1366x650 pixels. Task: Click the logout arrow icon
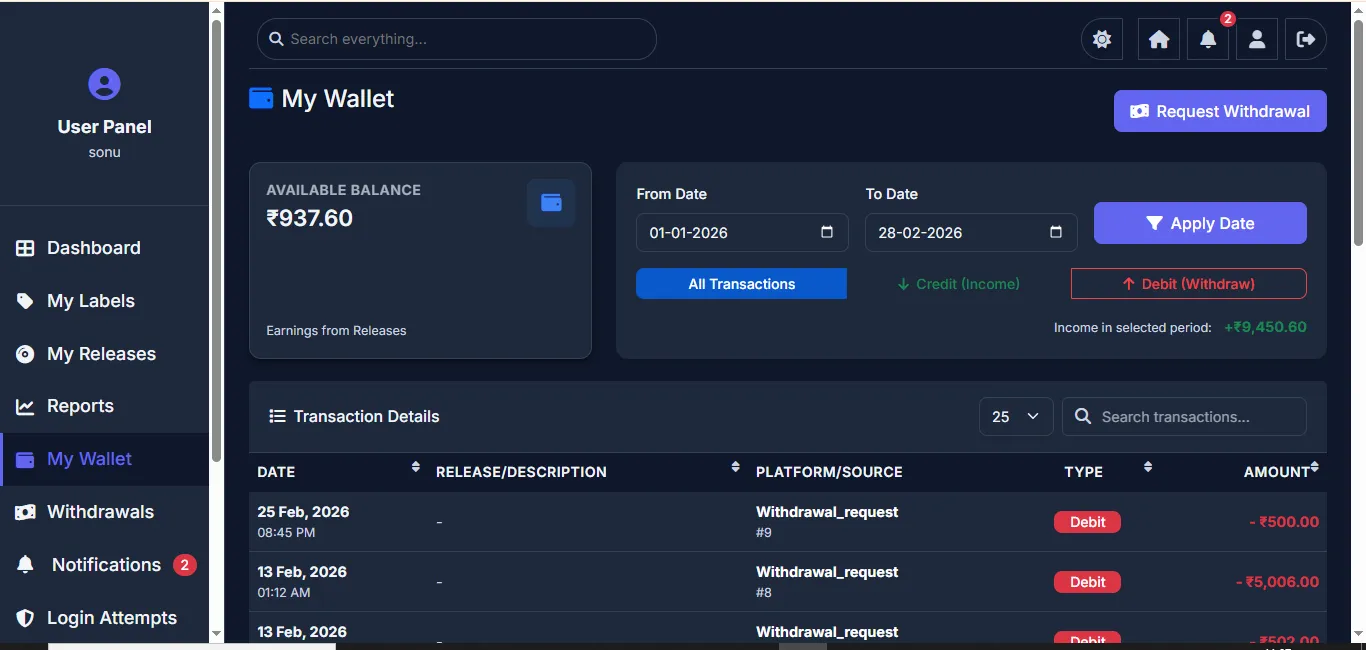[1306, 40]
